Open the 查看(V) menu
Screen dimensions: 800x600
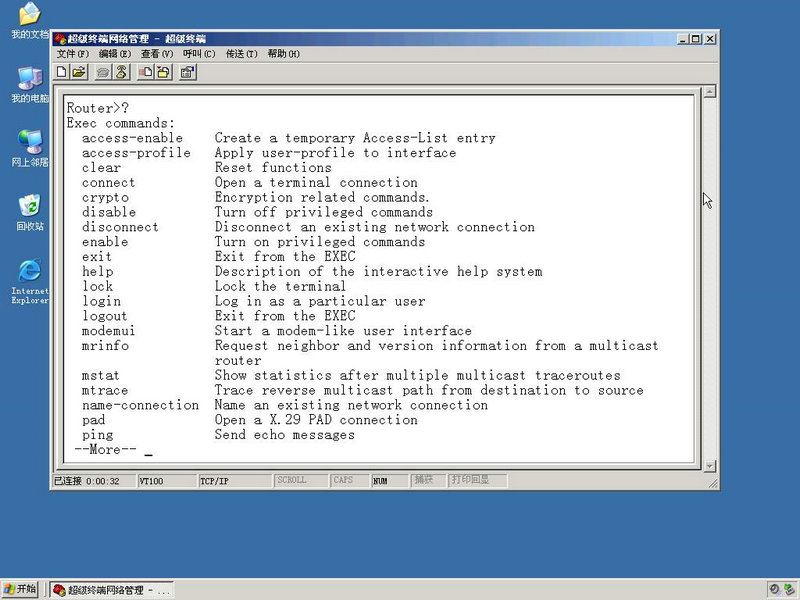(x=157, y=54)
